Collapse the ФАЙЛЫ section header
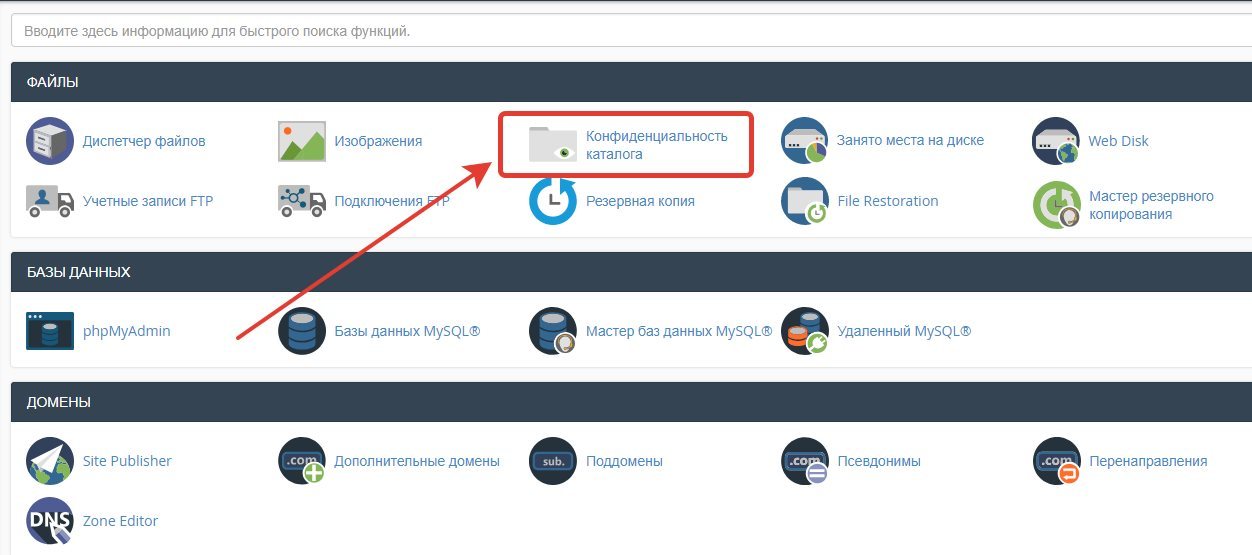Image resolution: width=1252 pixels, height=555 pixels. tap(631, 82)
